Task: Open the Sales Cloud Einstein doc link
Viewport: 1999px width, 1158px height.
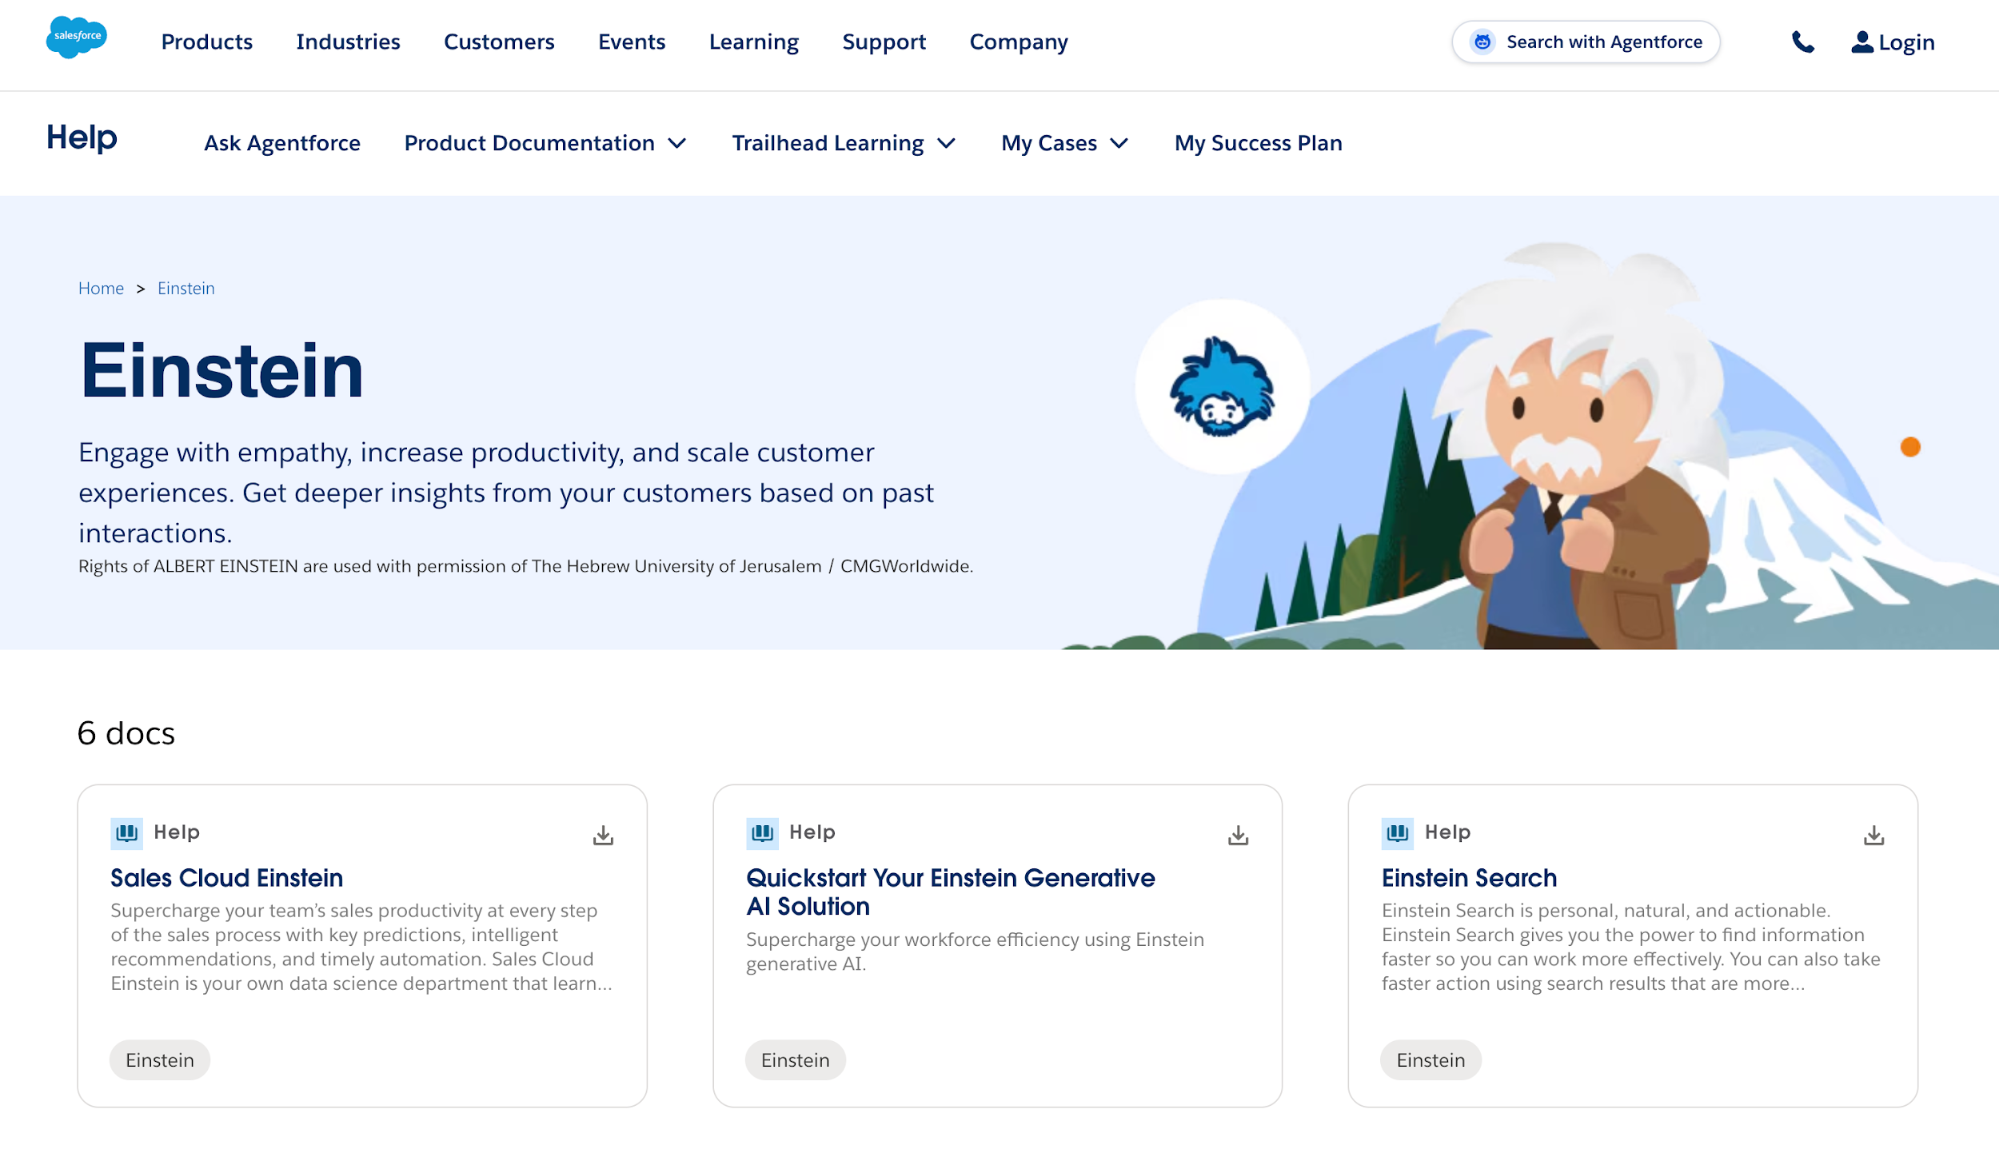Action: pyautogui.click(x=226, y=878)
